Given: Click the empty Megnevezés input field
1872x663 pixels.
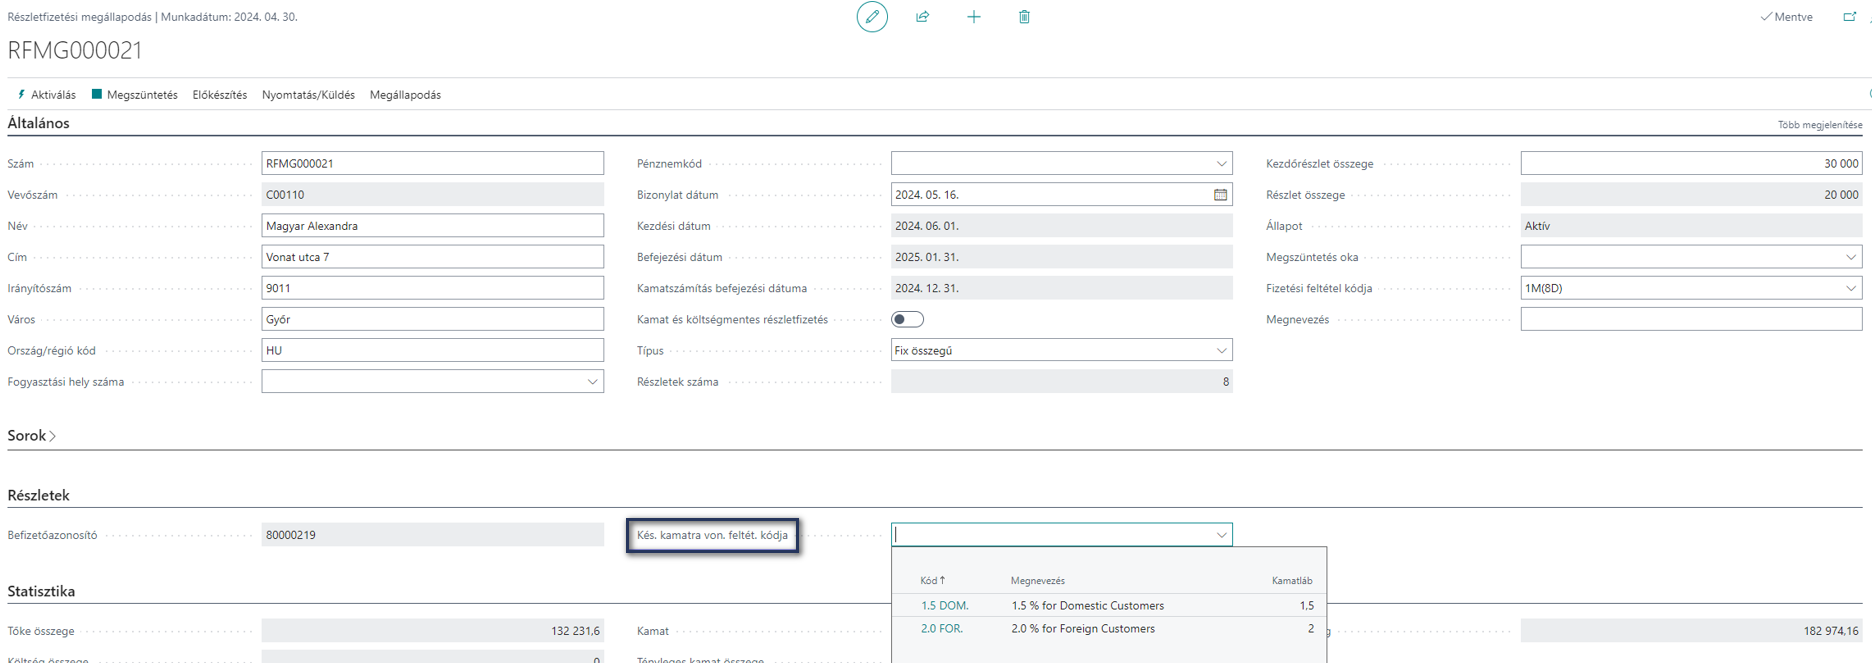Looking at the screenshot, I should [x=1691, y=320].
